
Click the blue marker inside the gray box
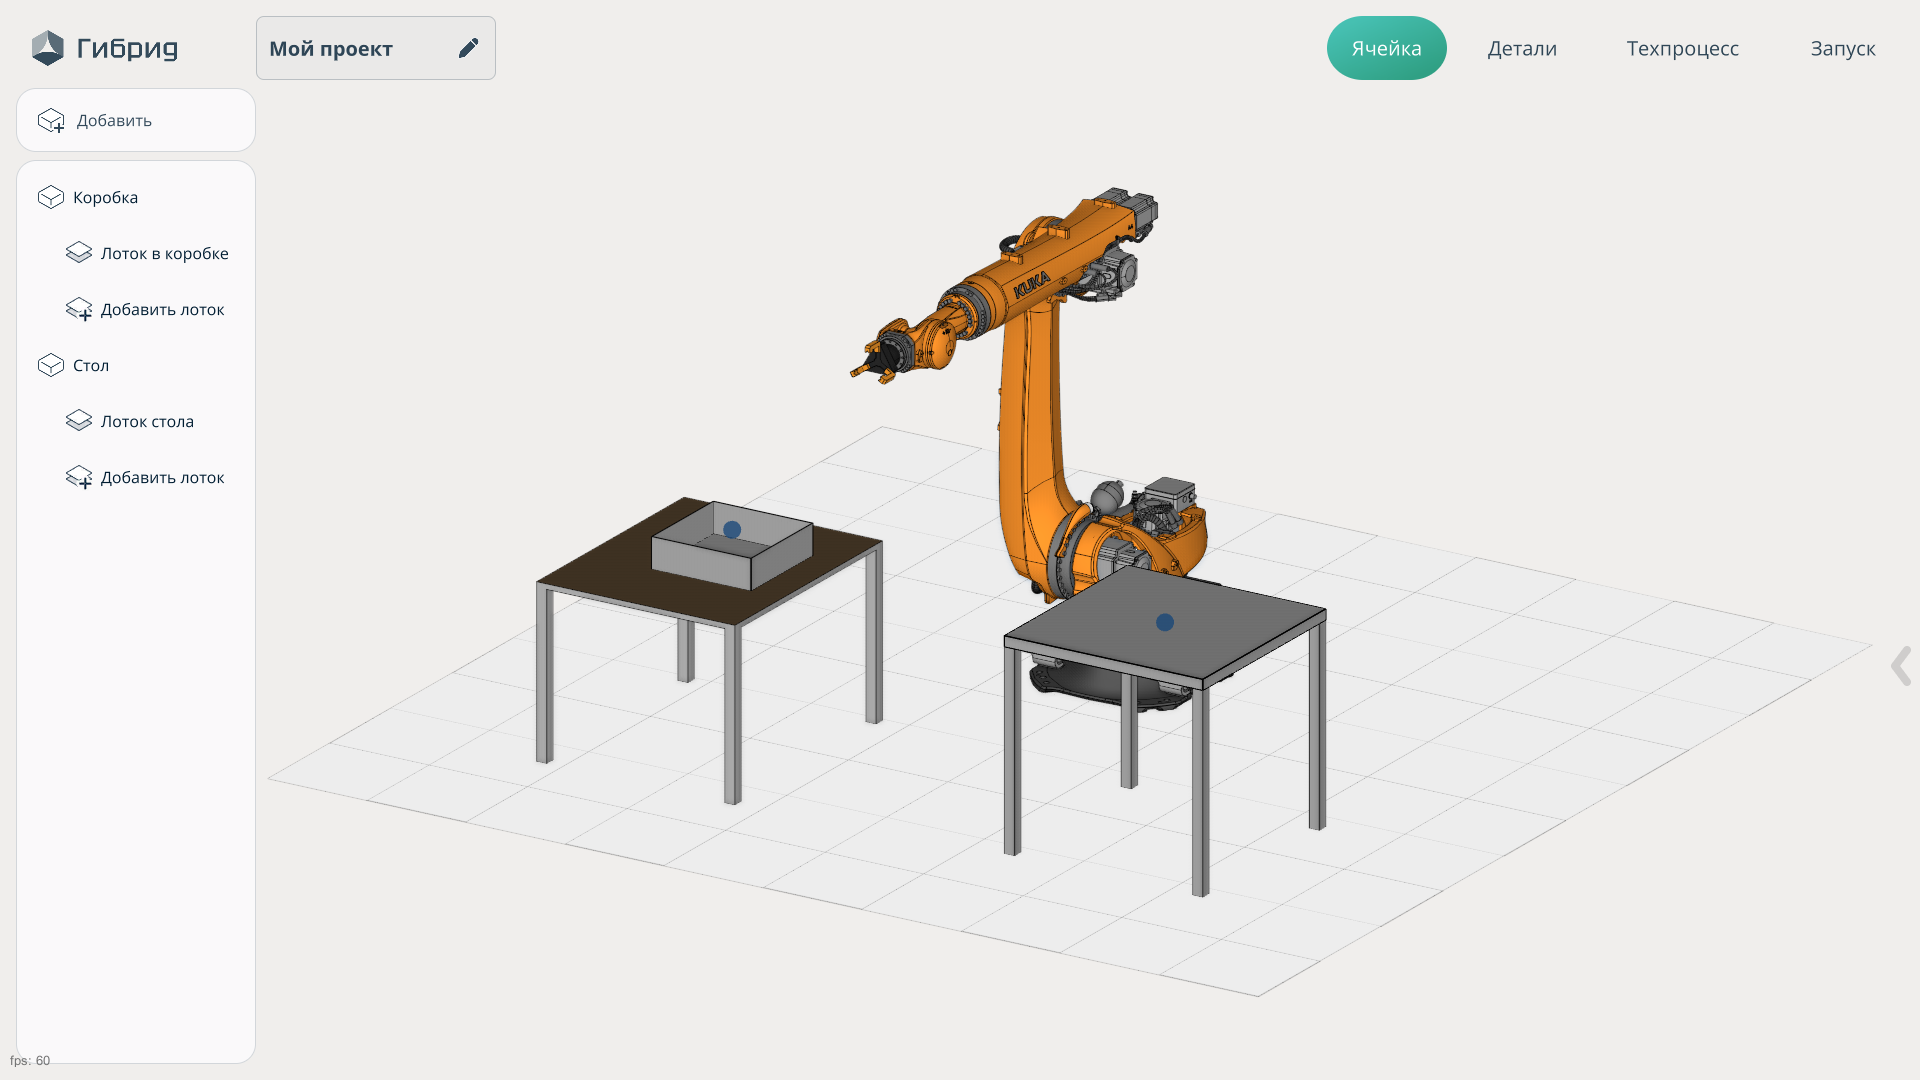click(x=732, y=530)
